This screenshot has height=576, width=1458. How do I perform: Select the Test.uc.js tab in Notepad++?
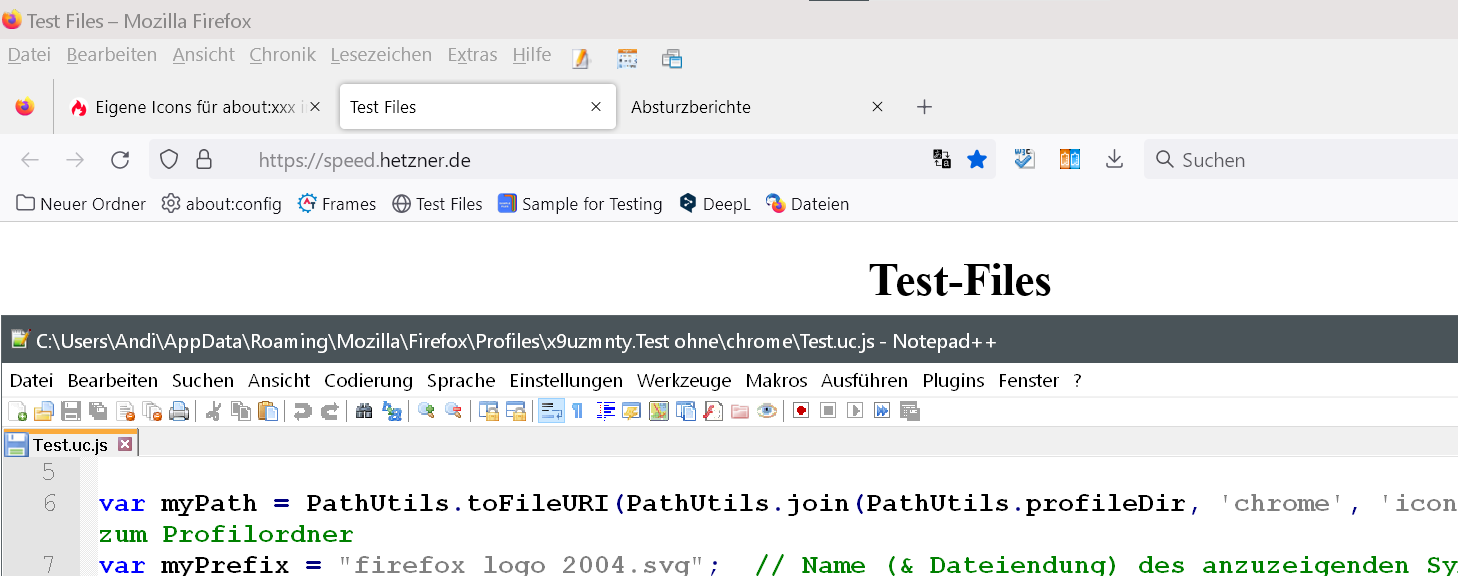pyautogui.click(x=70, y=444)
